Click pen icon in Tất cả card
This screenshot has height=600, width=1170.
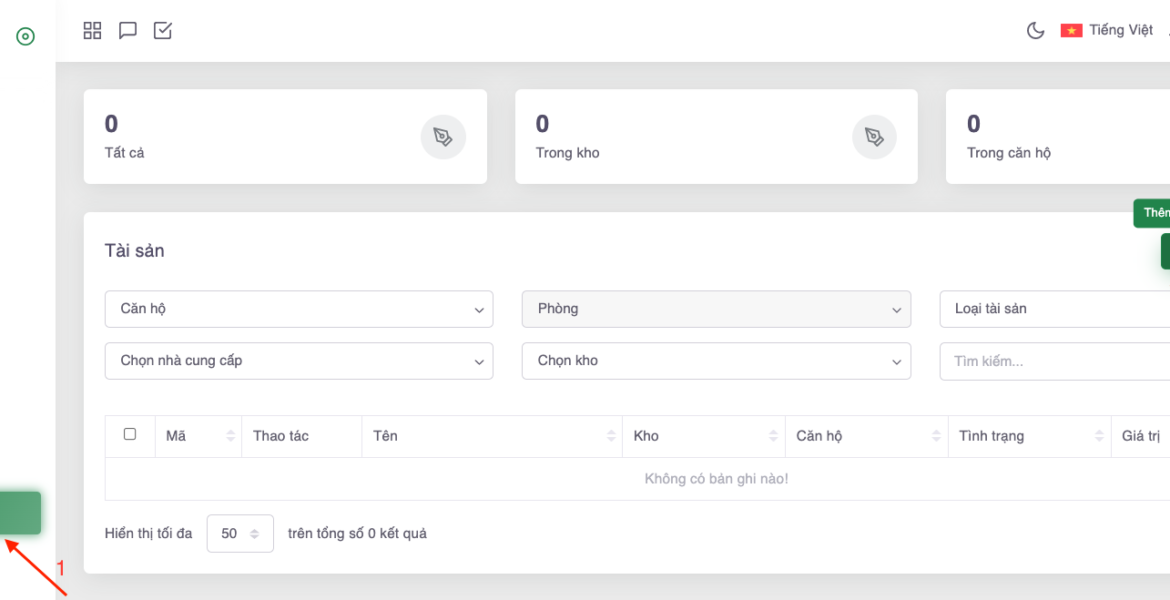click(443, 136)
